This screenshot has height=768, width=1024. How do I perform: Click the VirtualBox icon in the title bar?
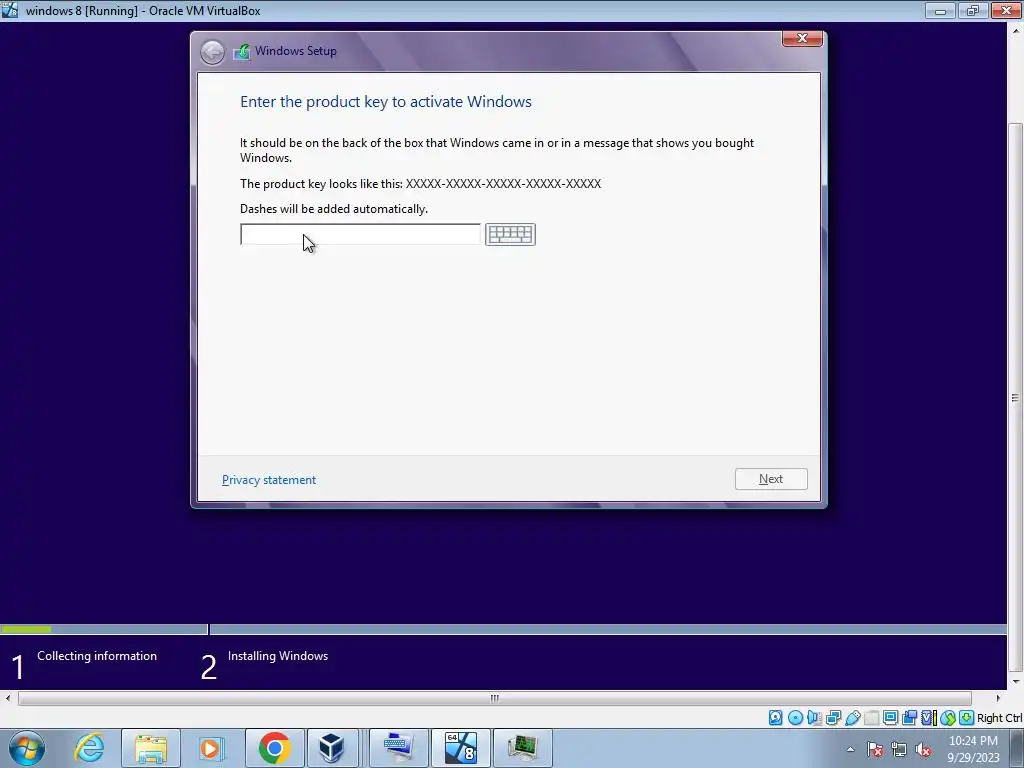click(10, 10)
